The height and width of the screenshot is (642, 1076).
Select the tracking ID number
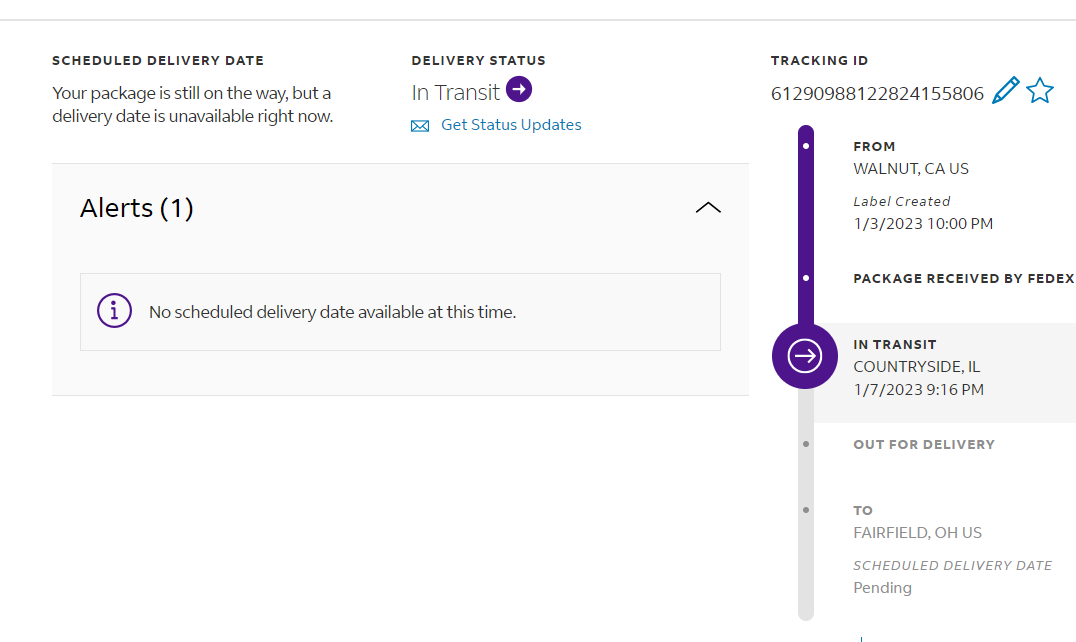(x=877, y=94)
